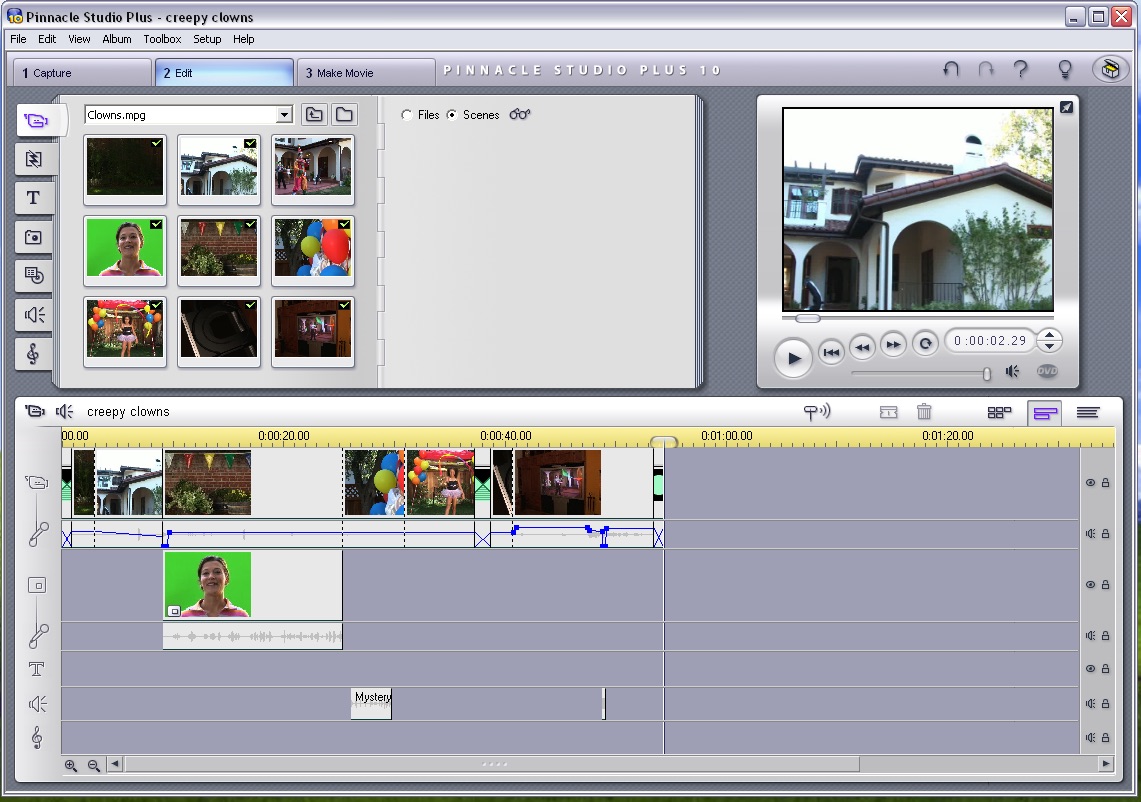Zoom in the timeline
This screenshot has width=1141, height=802.
pyautogui.click(x=71, y=765)
